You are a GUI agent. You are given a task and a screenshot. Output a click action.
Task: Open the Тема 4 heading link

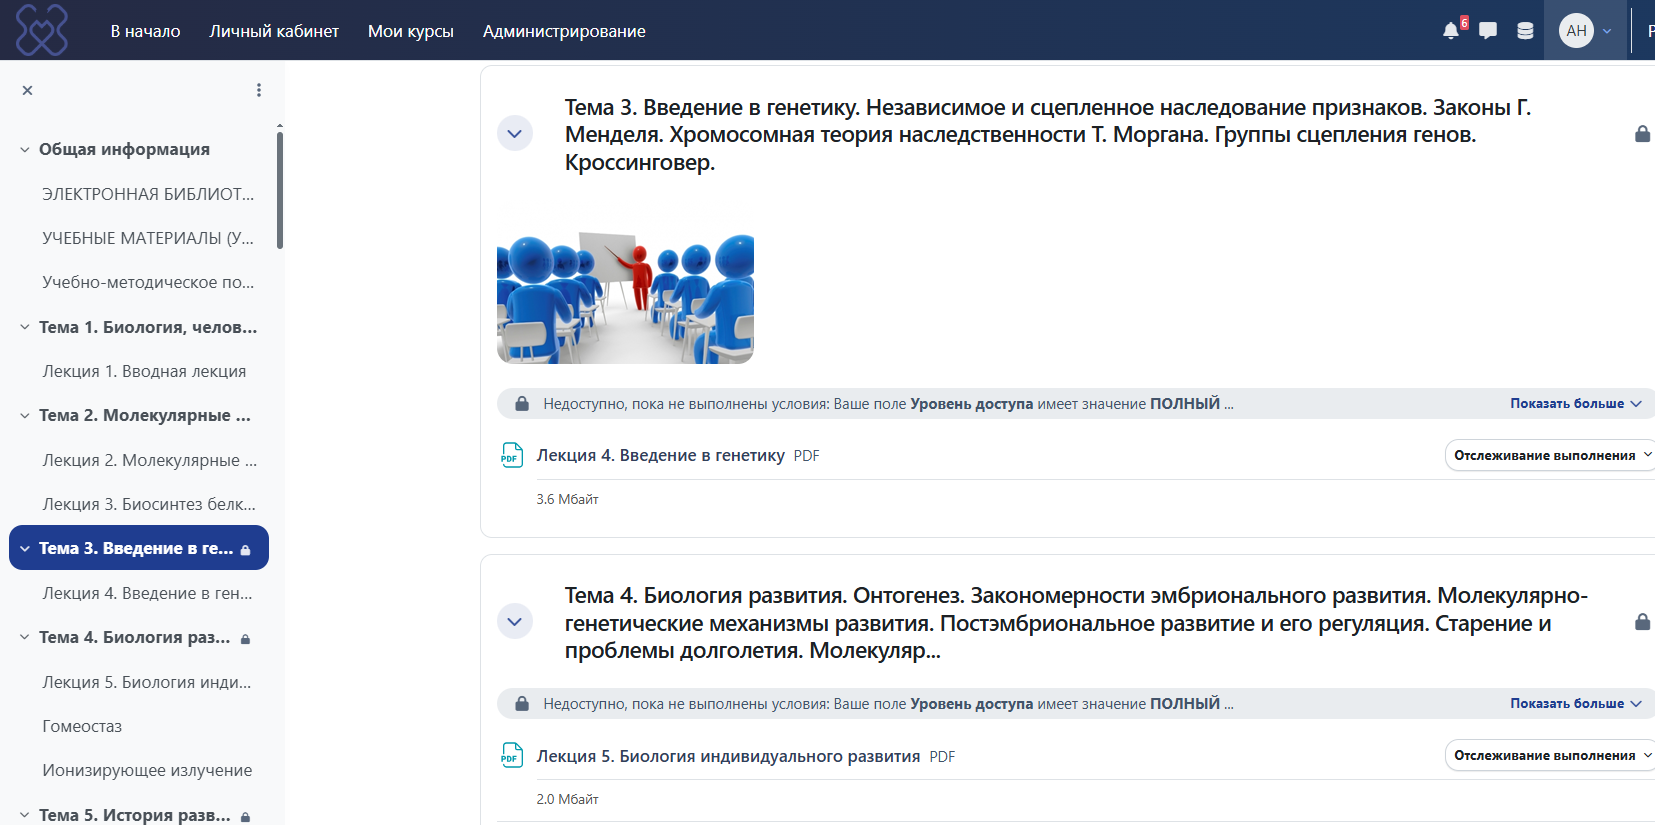pos(1076,623)
